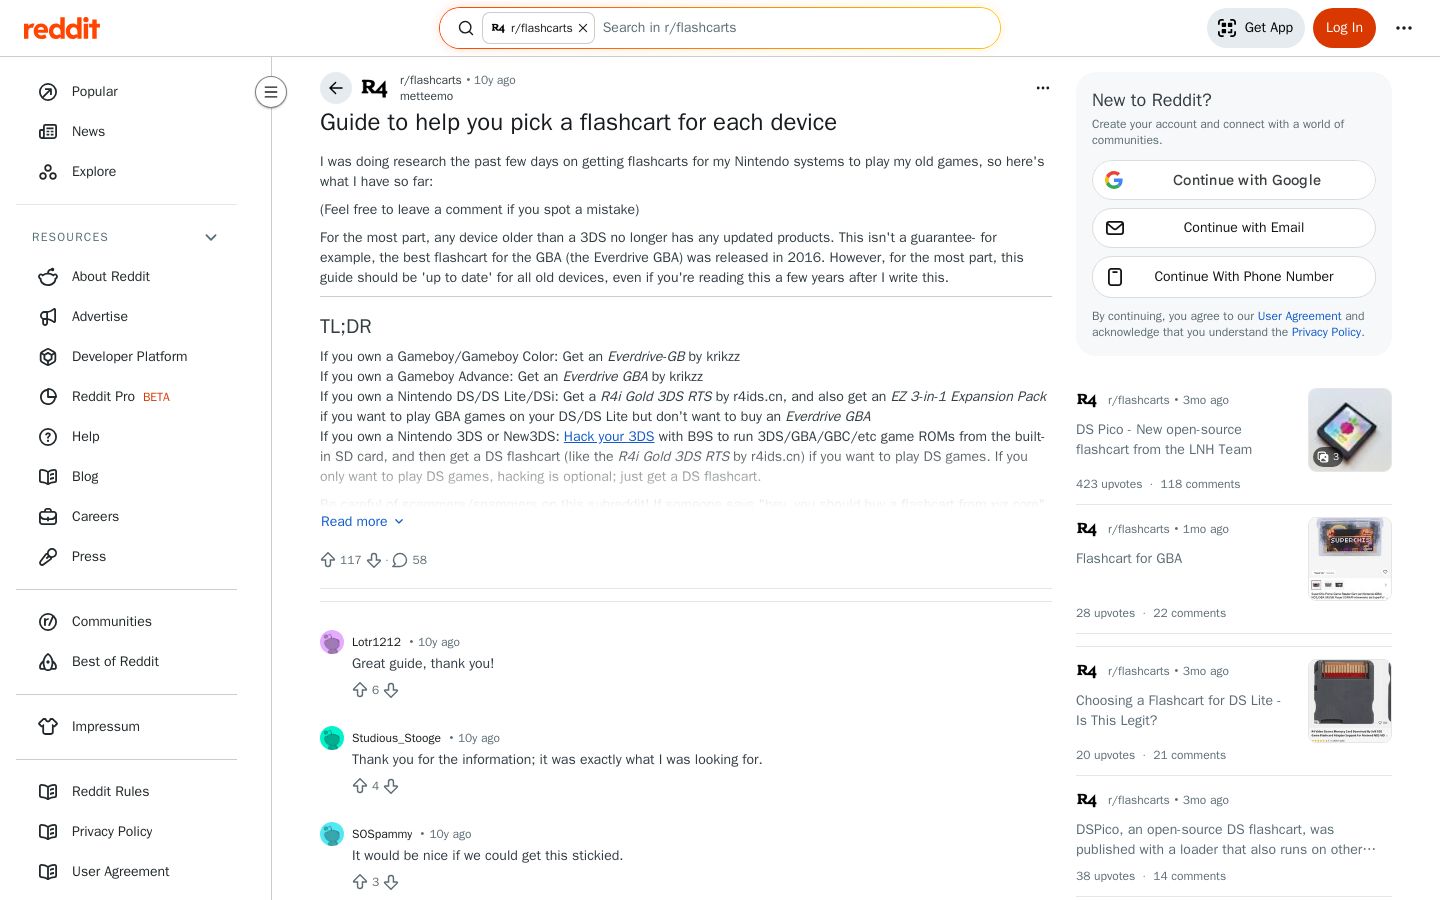The height and width of the screenshot is (900, 1440).
Task: Open the DS Pico post thumbnail
Action: (x=1350, y=430)
